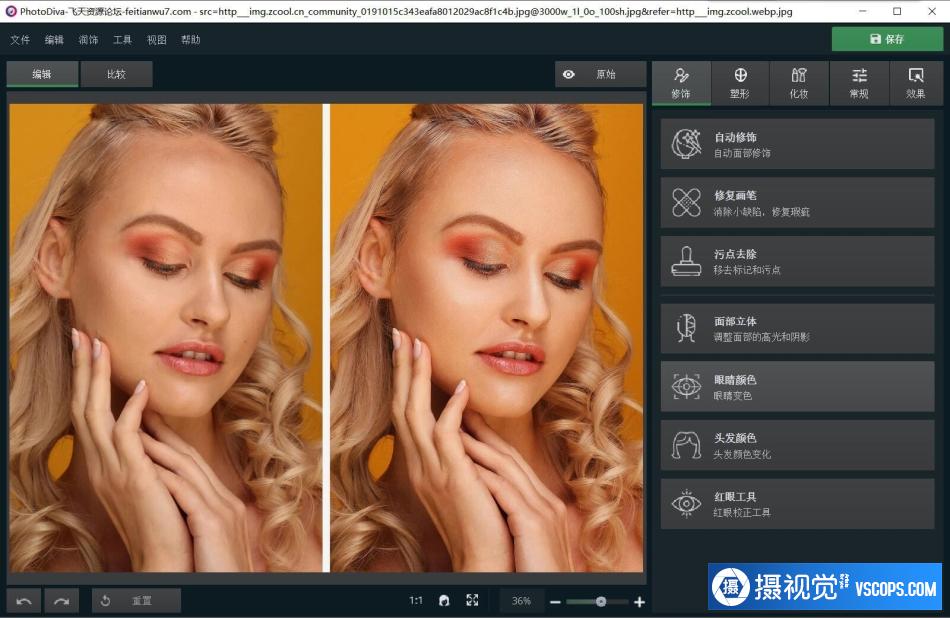Click the fit-to-face head icon

pyautogui.click(x=444, y=600)
